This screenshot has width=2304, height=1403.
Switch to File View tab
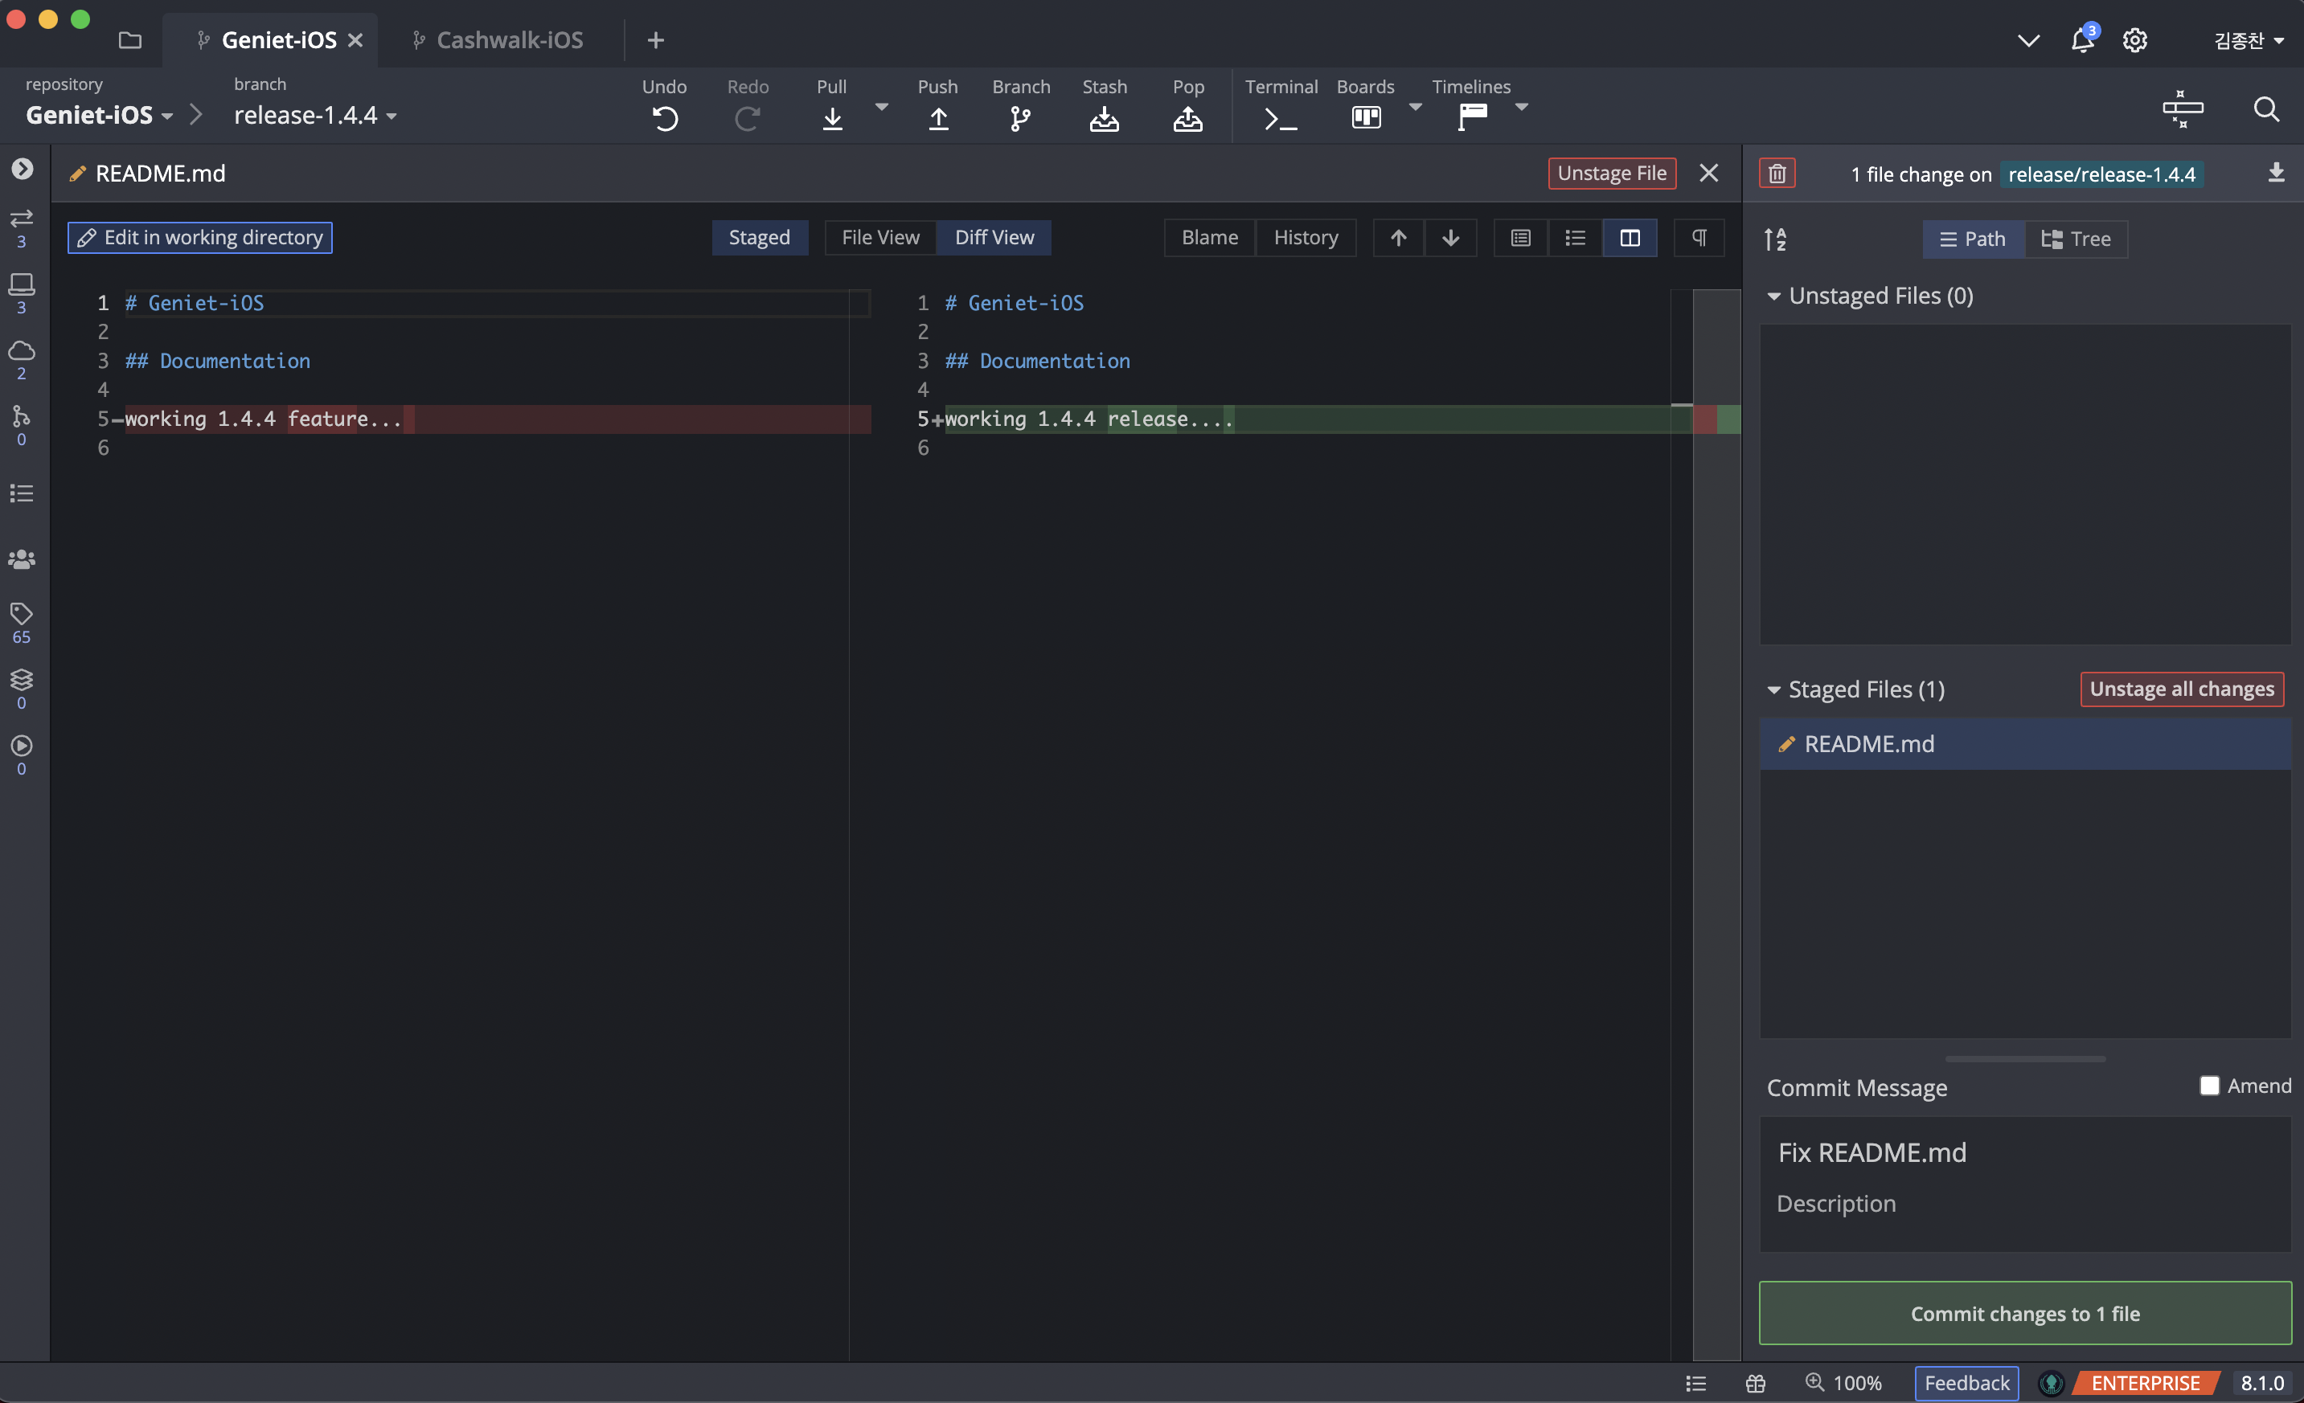(879, 237)
